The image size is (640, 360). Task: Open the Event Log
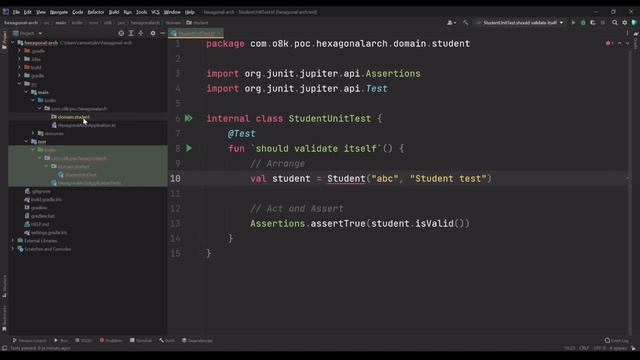(617, 340)
